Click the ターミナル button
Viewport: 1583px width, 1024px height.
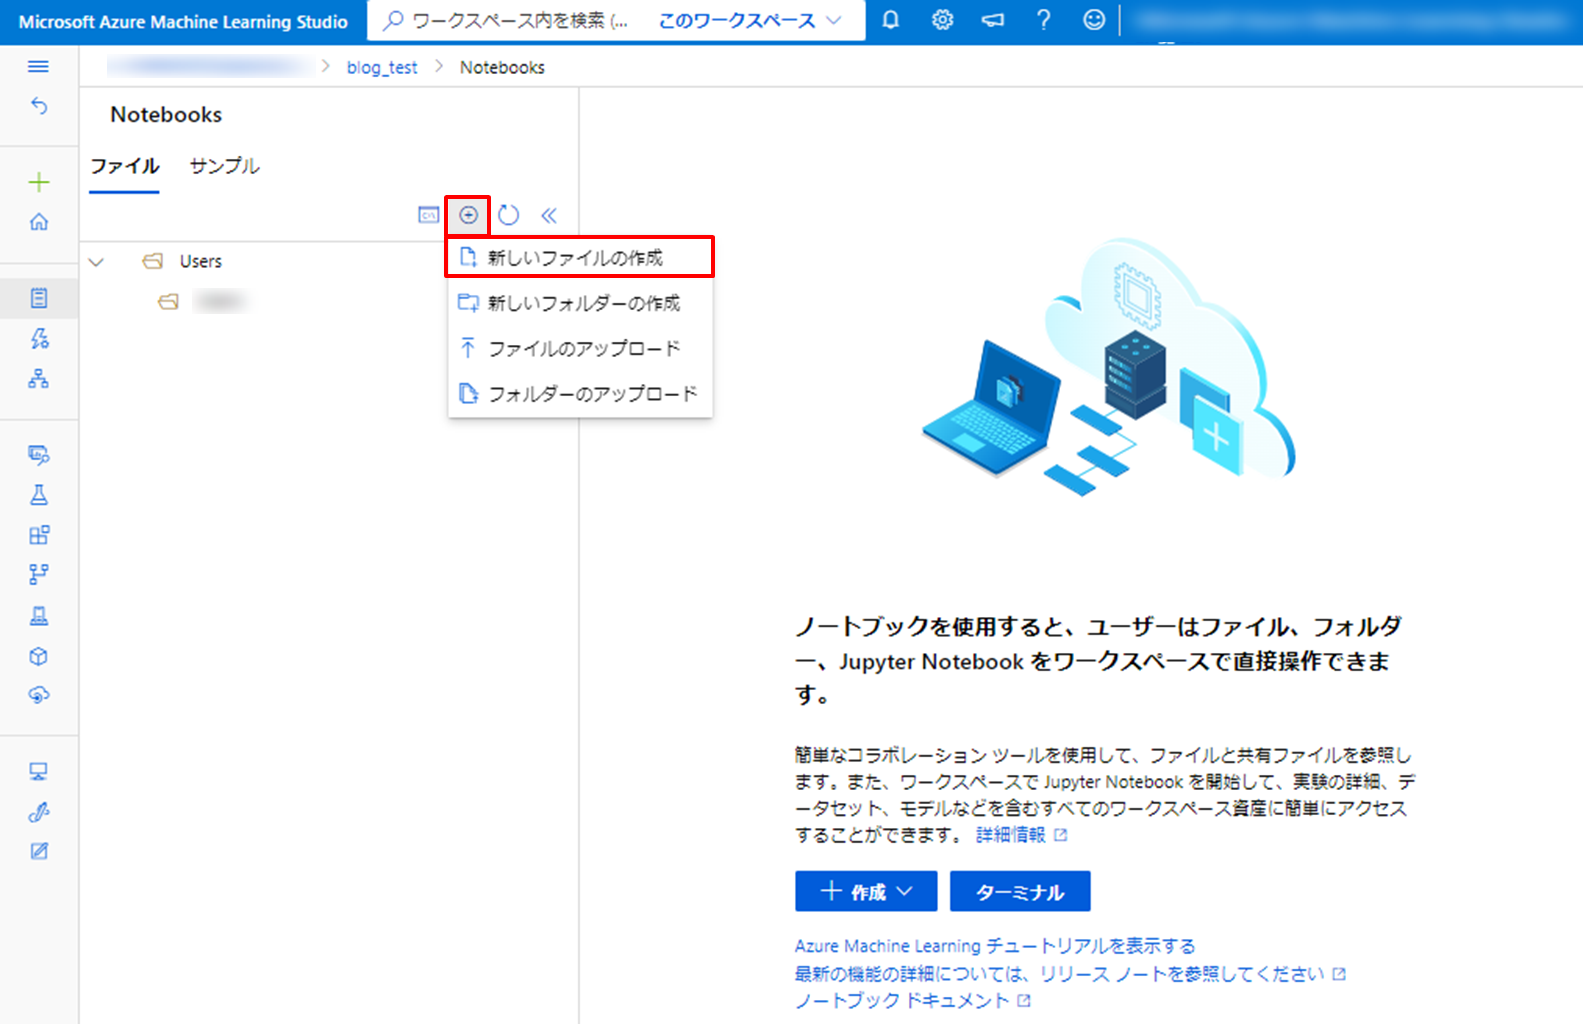tap(1019, 891)
